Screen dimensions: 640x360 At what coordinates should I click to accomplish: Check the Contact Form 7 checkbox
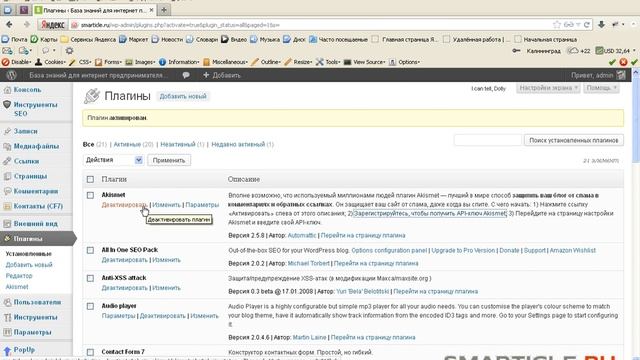coord(90,352)
